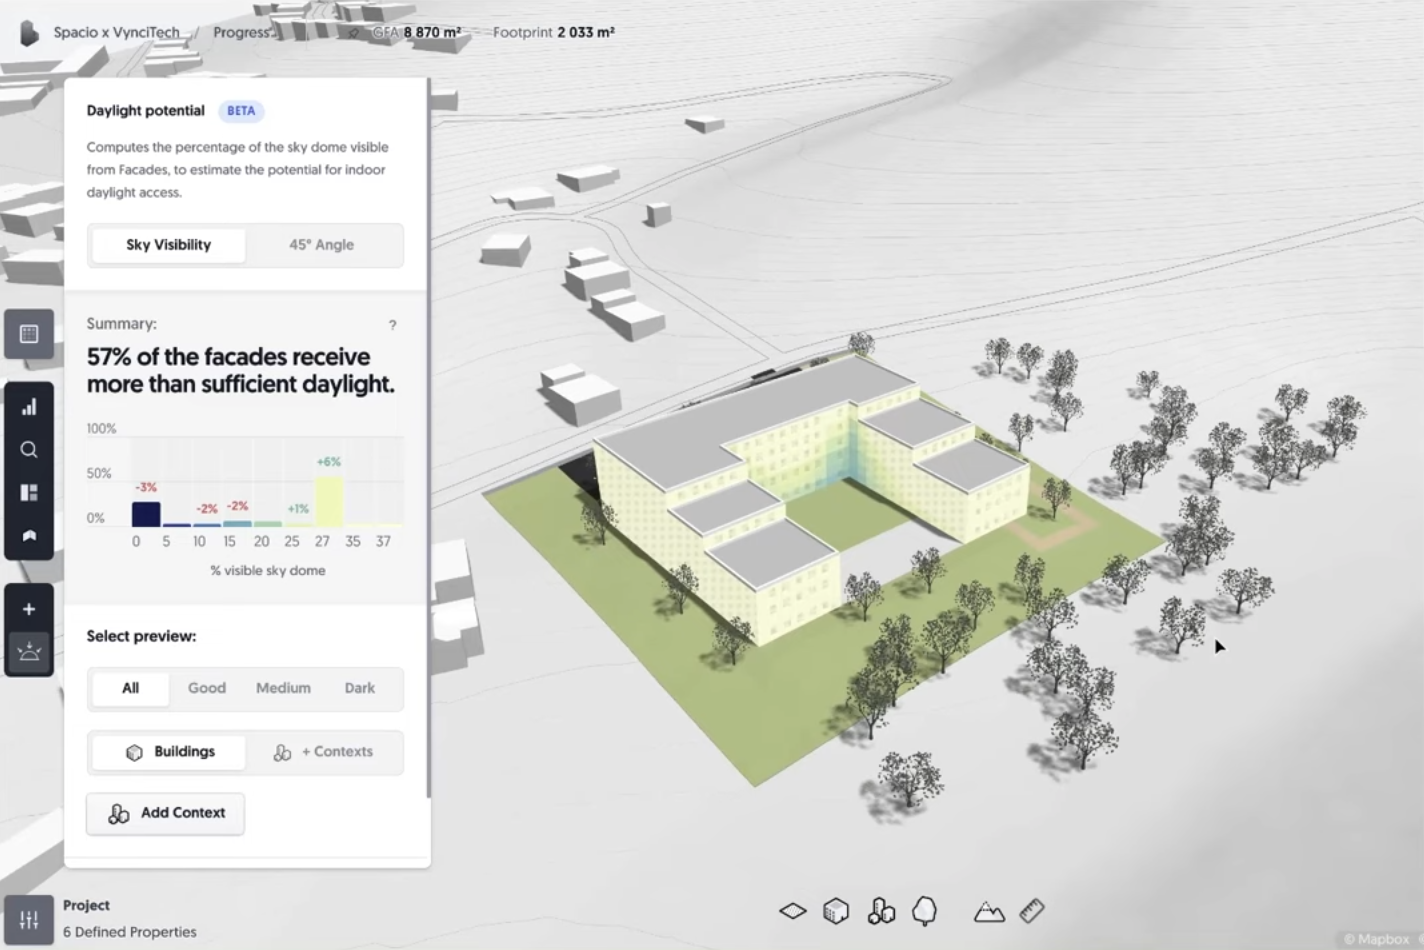Show only Good daylight preview
This screenshot has width=1424, height=950.
[207, 688]
